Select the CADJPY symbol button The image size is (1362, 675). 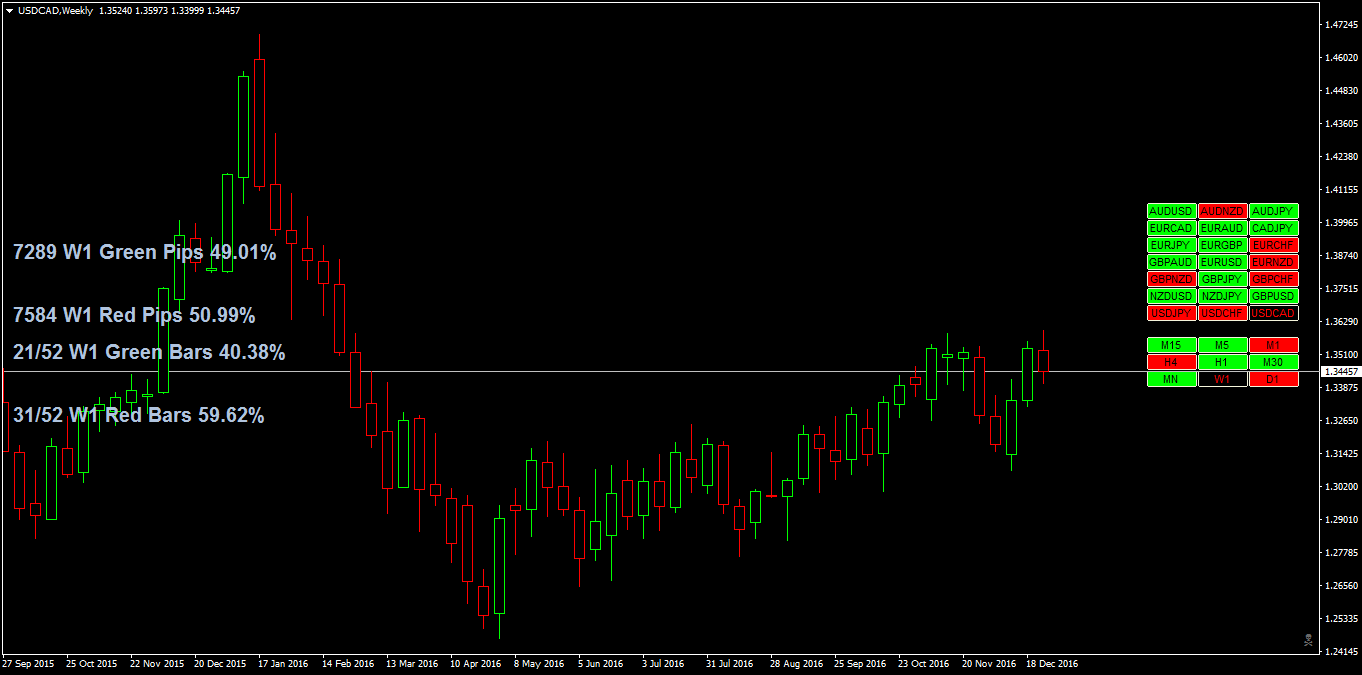[1273, 228]
